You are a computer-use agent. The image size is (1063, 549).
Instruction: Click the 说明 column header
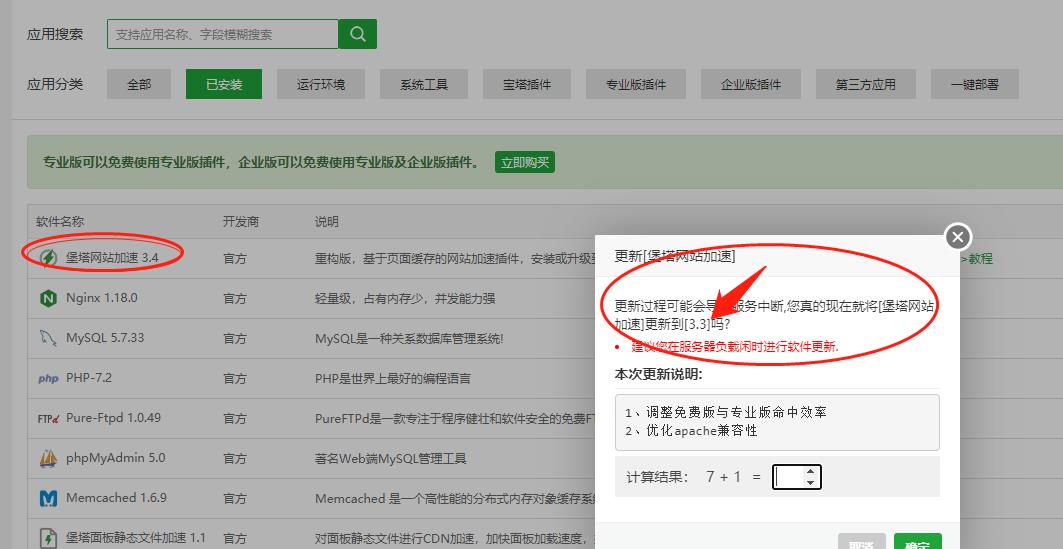[x=327, y=222]
